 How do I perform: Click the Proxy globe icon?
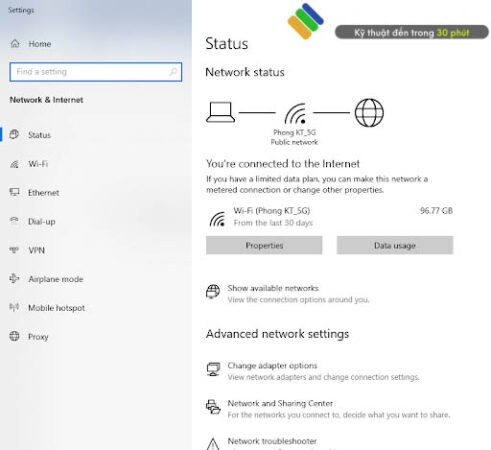point(14,336)
